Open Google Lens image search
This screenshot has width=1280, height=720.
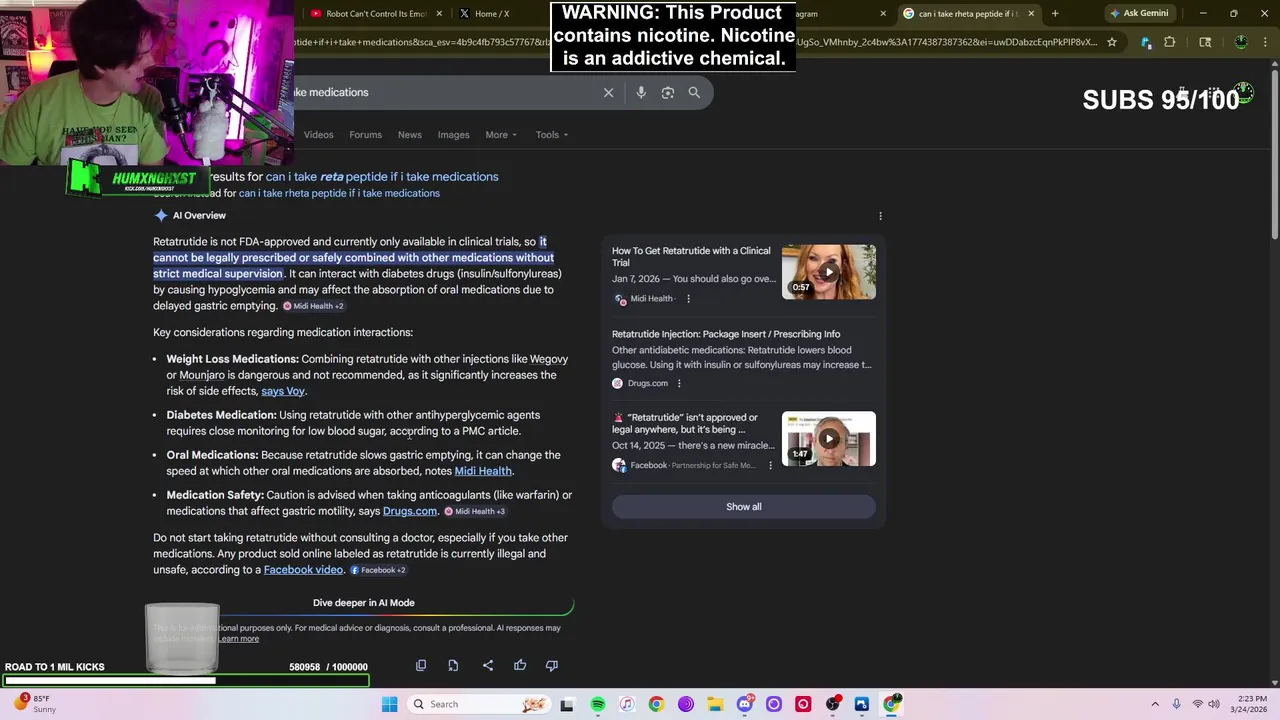668,92
